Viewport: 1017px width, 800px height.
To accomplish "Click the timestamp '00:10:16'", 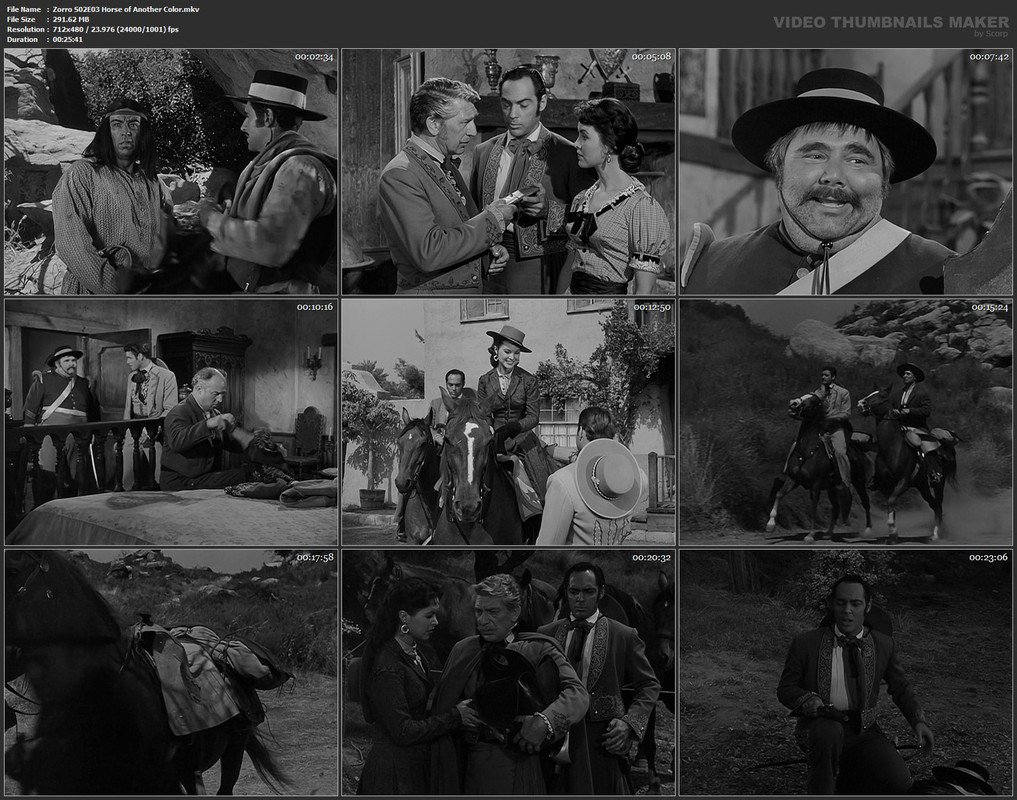I will tap(315, 307).
